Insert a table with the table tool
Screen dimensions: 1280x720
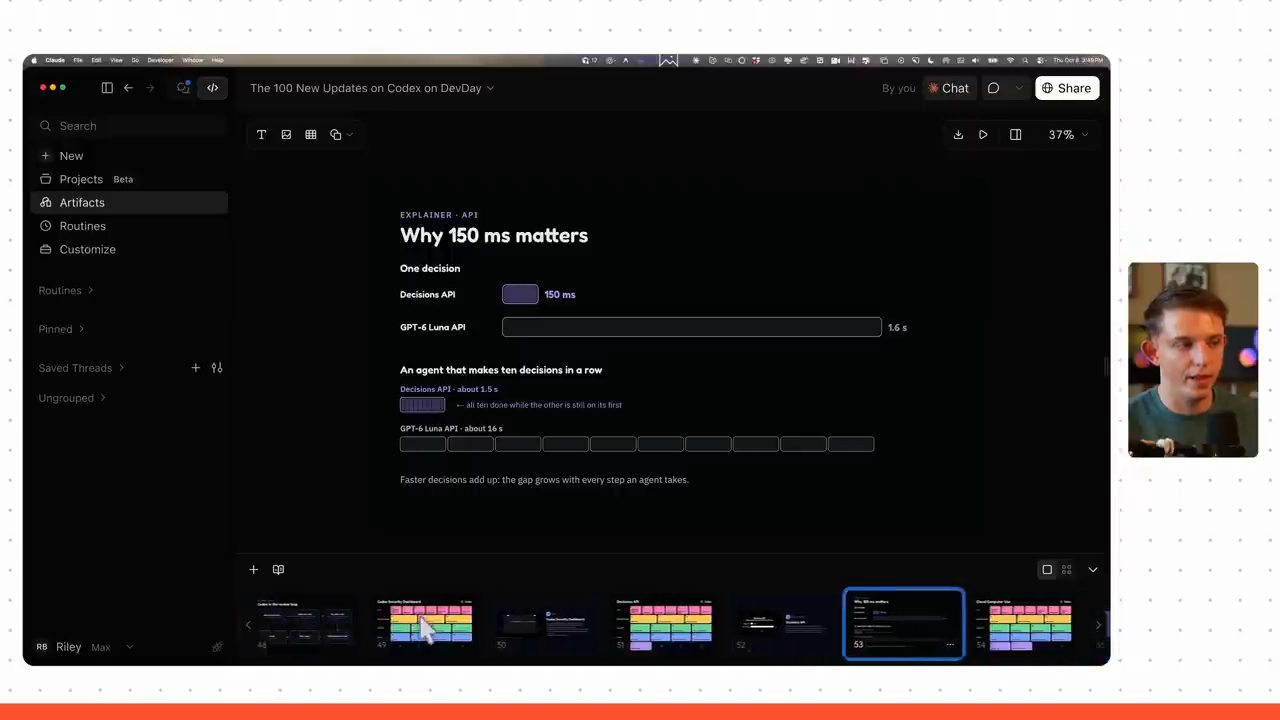point(311,135)
